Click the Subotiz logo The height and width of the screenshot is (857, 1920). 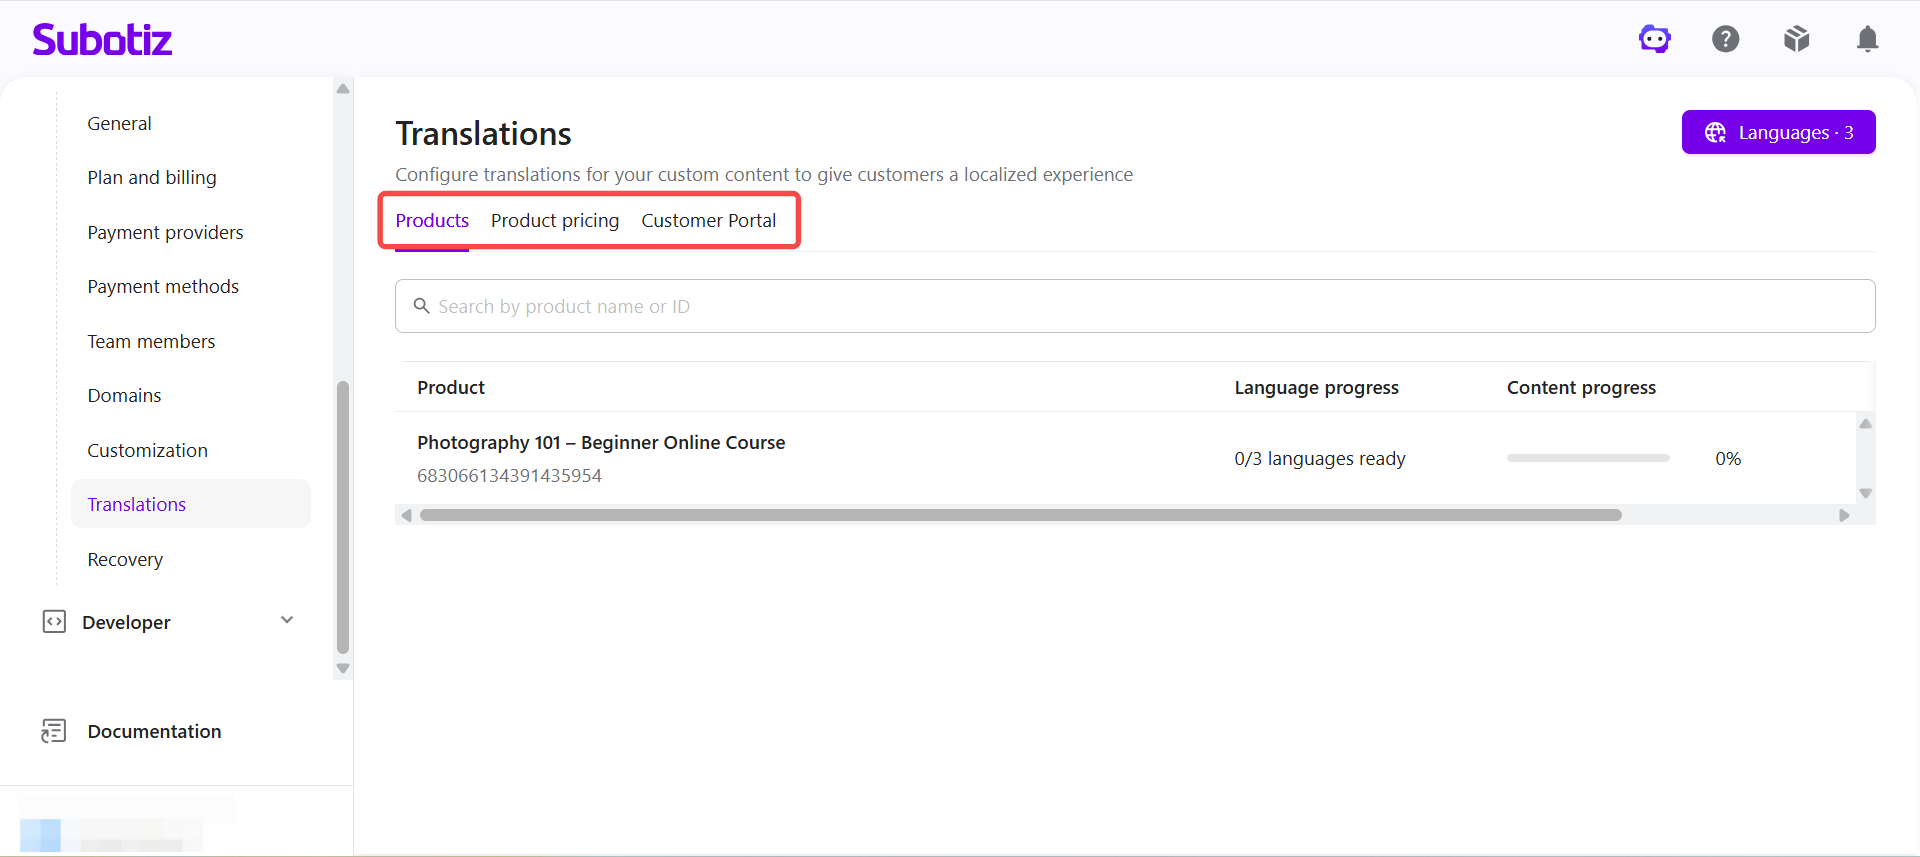102,40
